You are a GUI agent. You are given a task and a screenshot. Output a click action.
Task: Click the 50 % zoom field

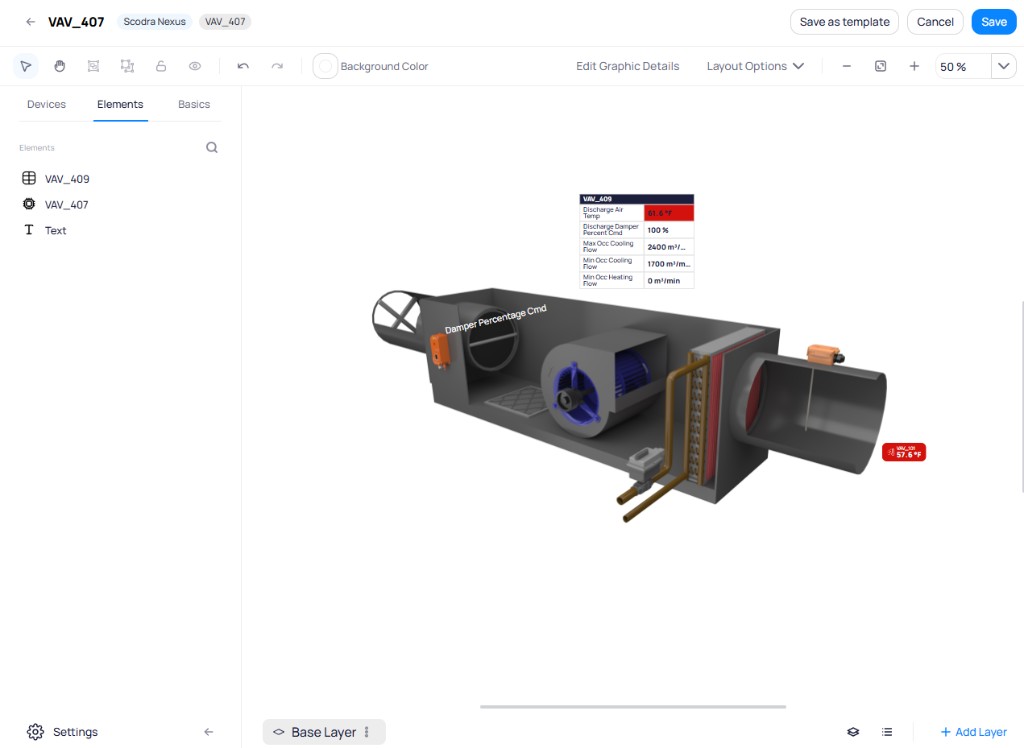(x=963, y=66)
